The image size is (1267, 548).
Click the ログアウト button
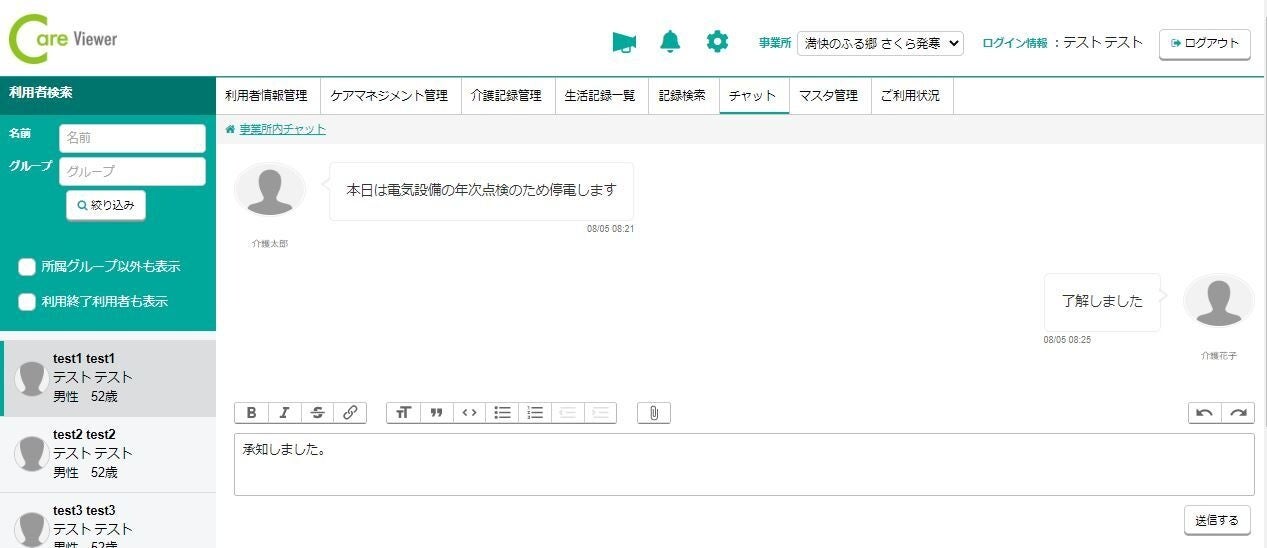(x=1204, y=44)
